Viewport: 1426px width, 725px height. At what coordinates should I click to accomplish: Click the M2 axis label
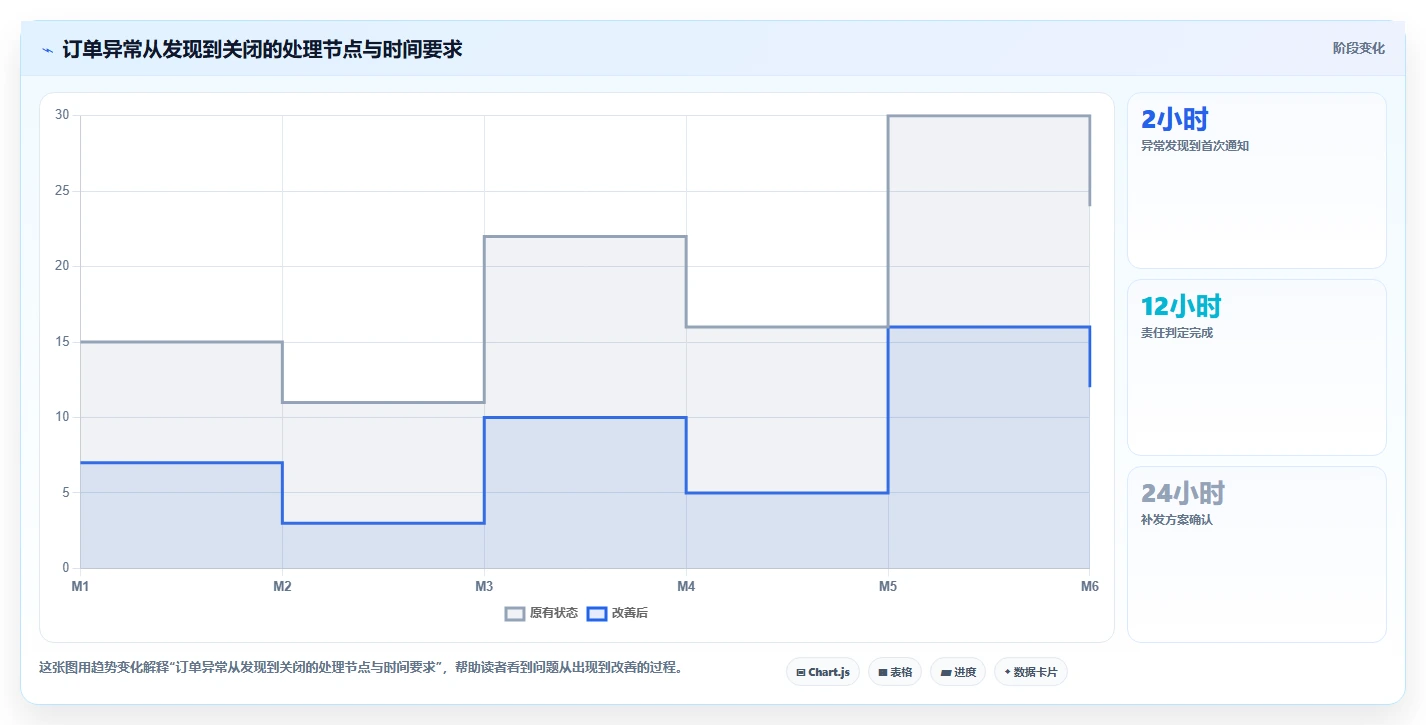[x=282, y=587]
